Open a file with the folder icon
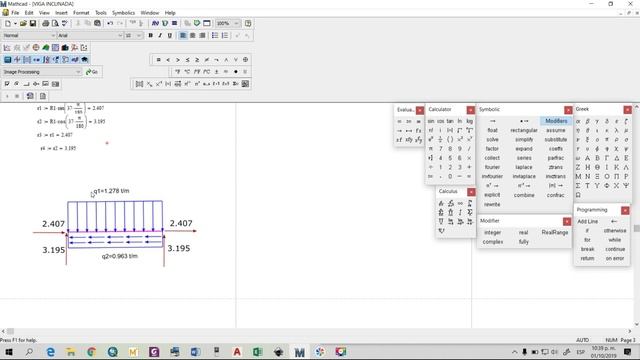The height and width of the screenshot is (360, 640). (x=23, y=23)
